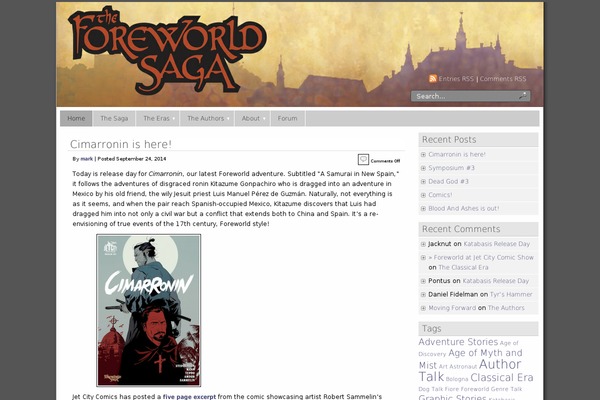Click the plus icon beside the Daniel Fidelman comment

423,294
